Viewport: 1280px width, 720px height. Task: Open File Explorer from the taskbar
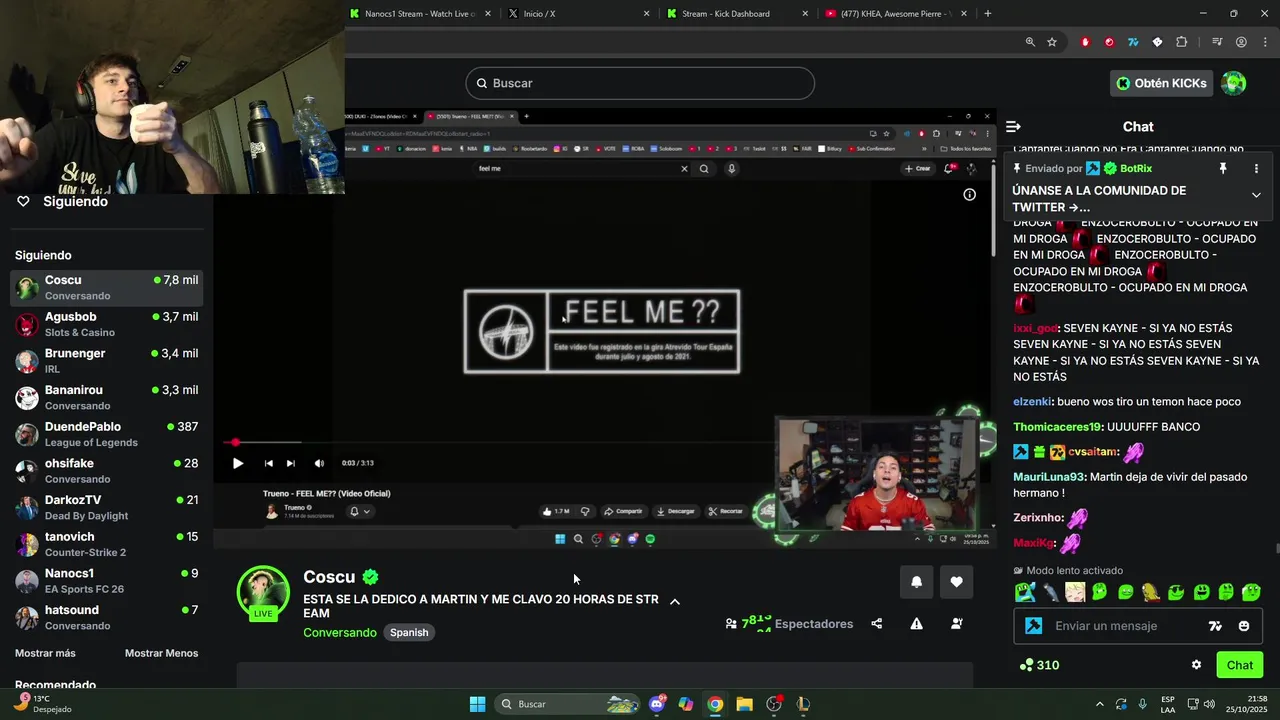744,704
